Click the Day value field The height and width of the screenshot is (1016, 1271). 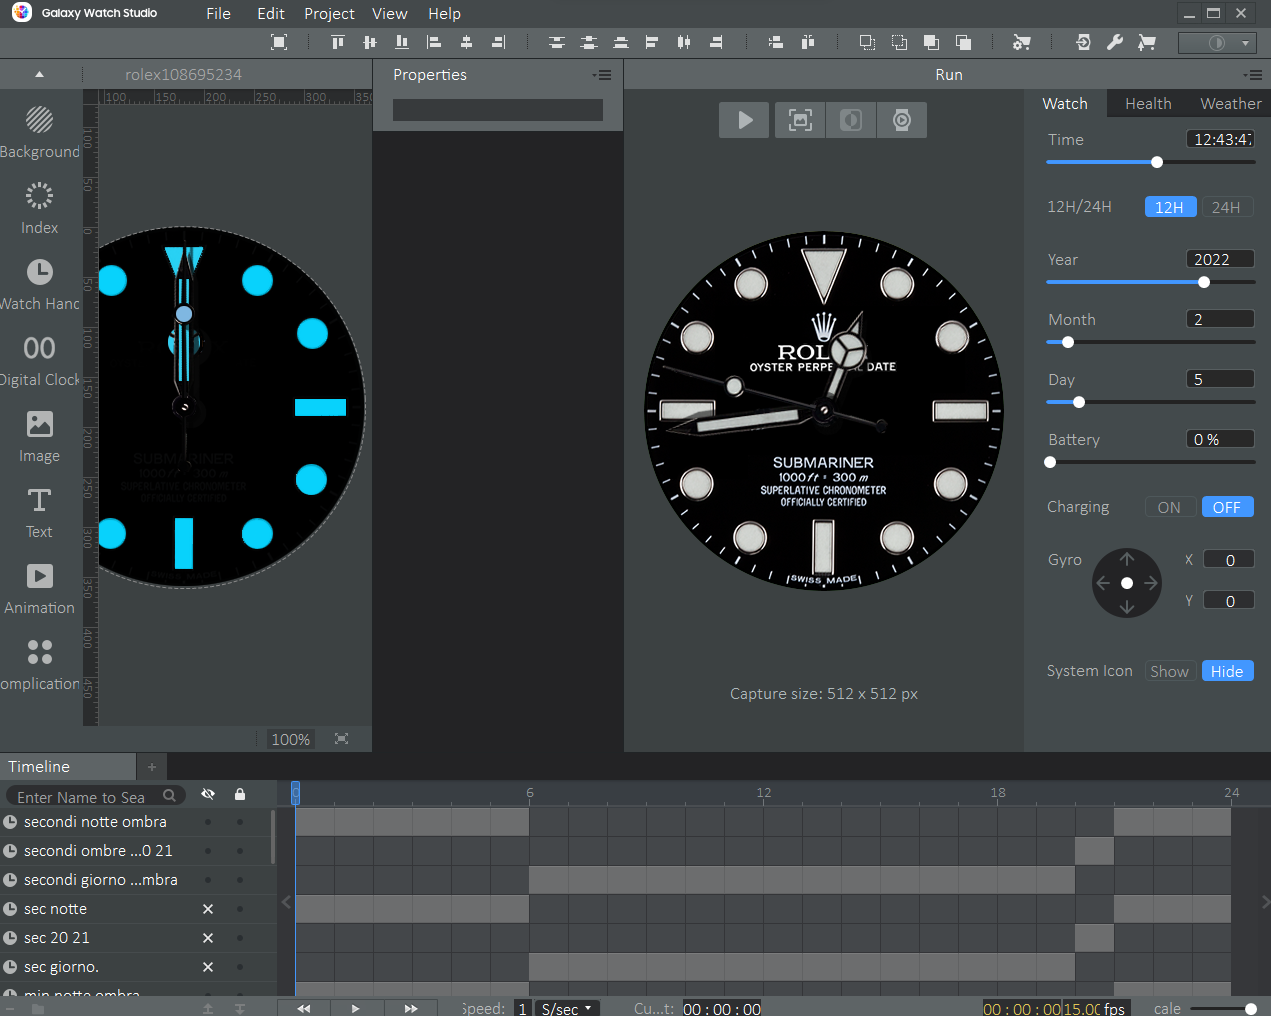[x=1220, y=379]
